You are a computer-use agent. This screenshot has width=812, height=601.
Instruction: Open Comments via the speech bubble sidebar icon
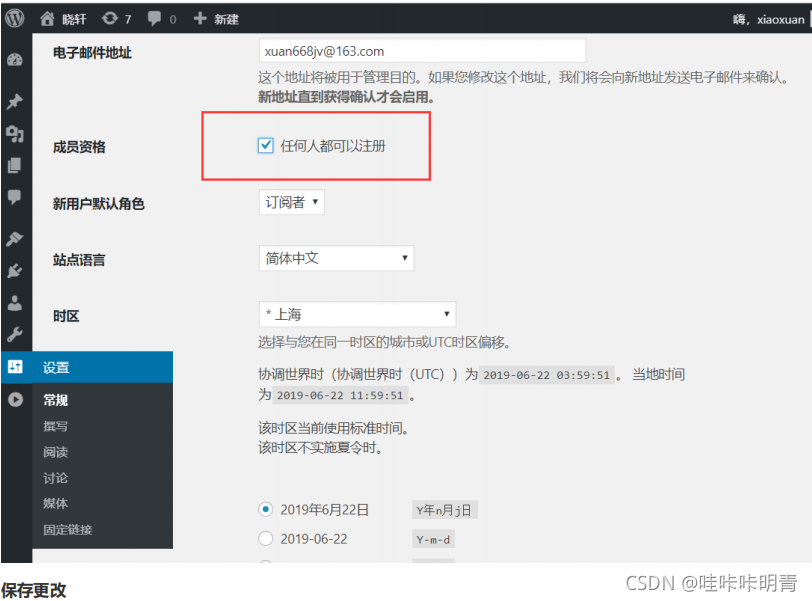(13, 197)
